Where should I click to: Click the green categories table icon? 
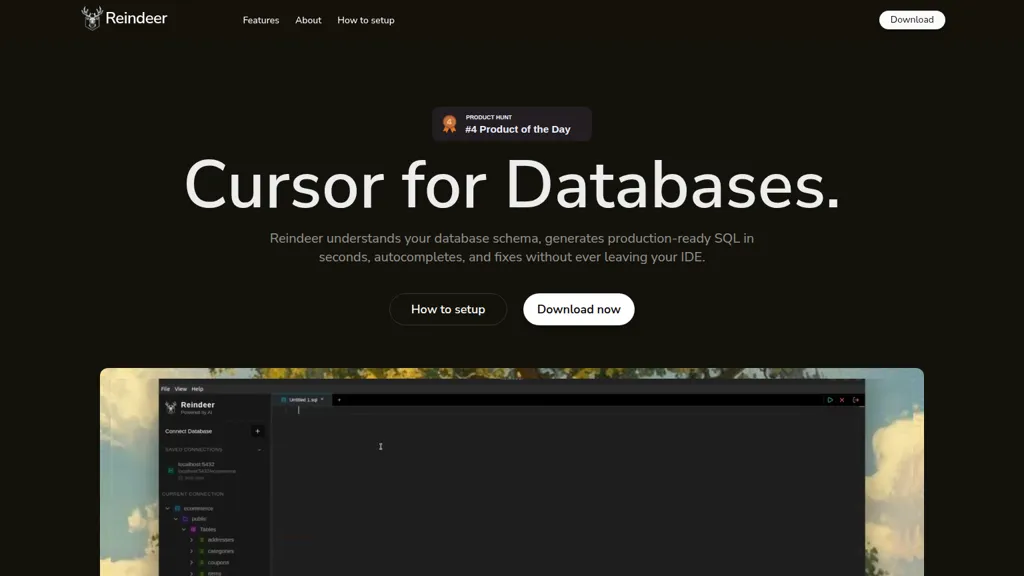[202, 551]
